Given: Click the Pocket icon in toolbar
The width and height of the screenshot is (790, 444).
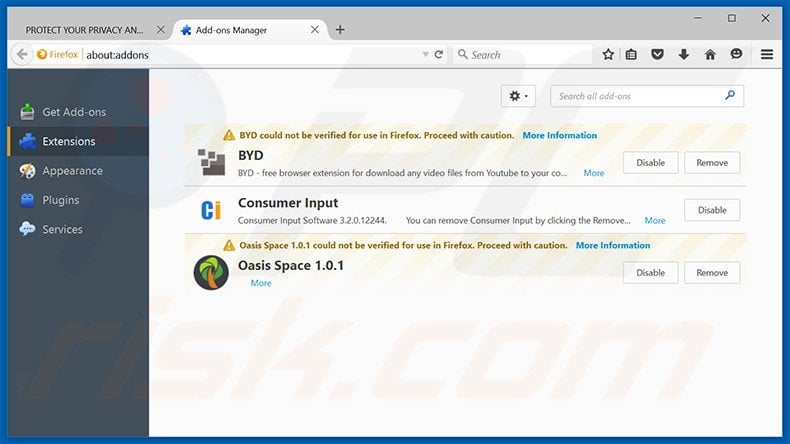Looking at the screenshot, I should coord(657,54).
